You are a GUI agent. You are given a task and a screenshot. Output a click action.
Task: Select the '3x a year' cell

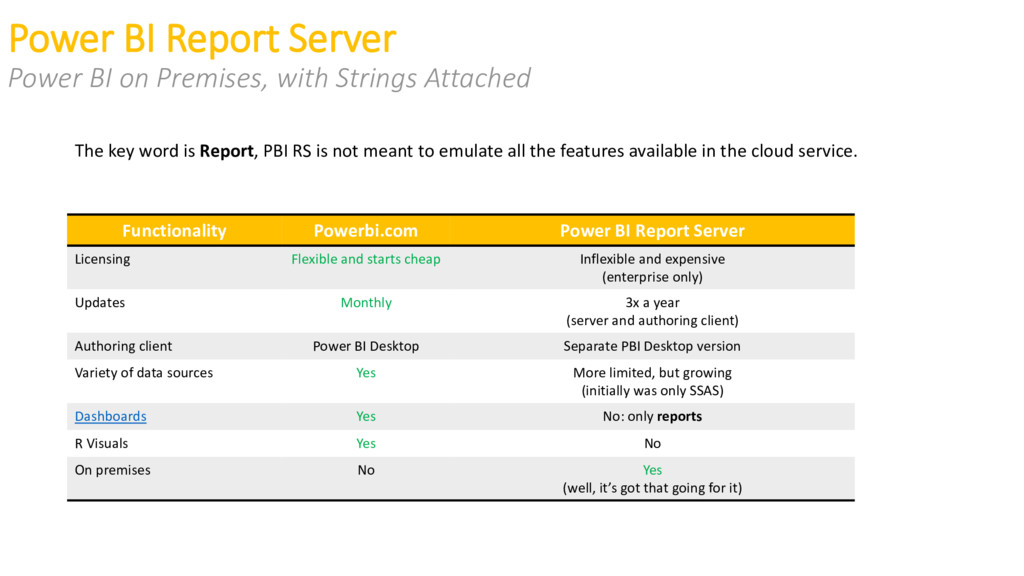652,303
